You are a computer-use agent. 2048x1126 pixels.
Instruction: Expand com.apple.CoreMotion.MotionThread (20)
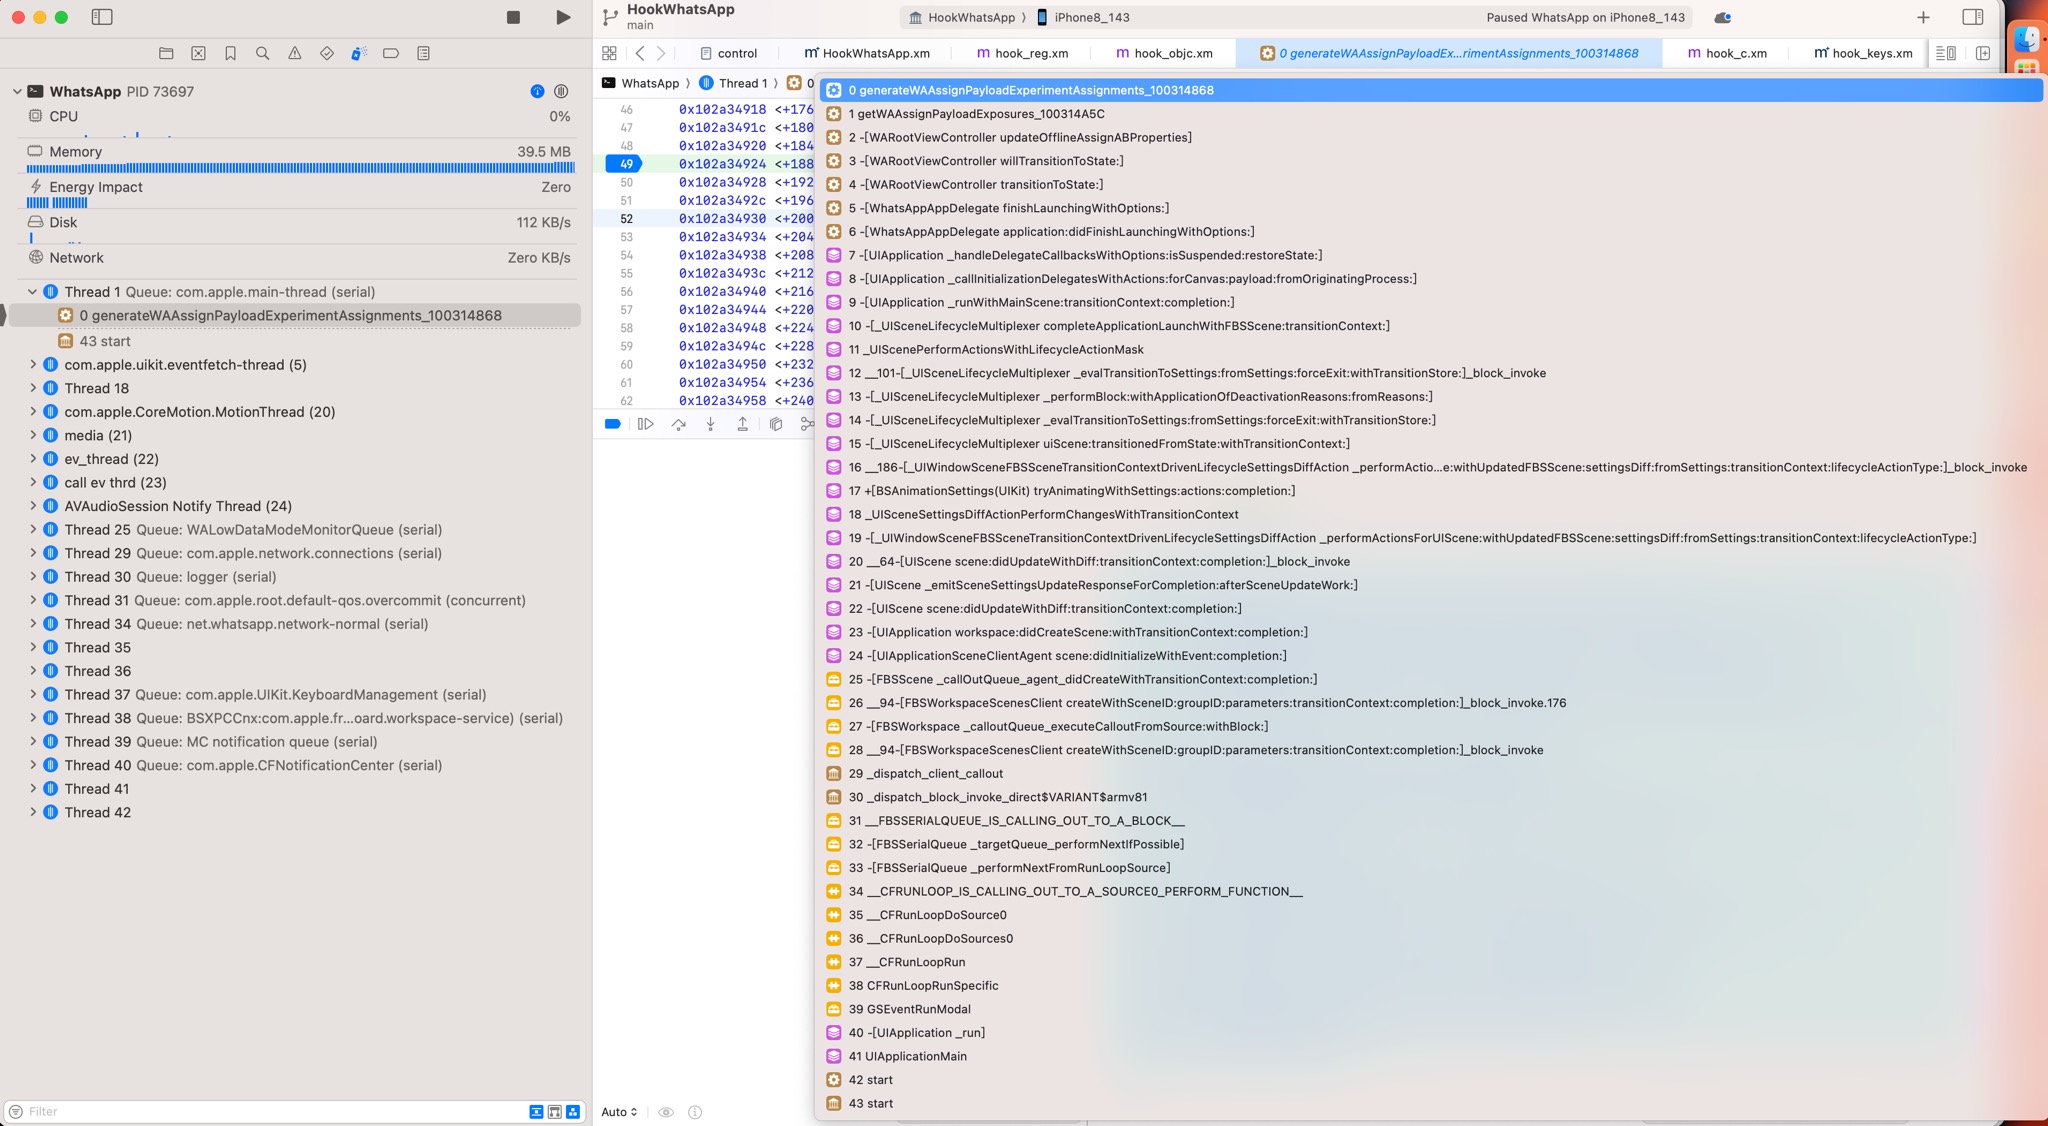pos(33,412)
